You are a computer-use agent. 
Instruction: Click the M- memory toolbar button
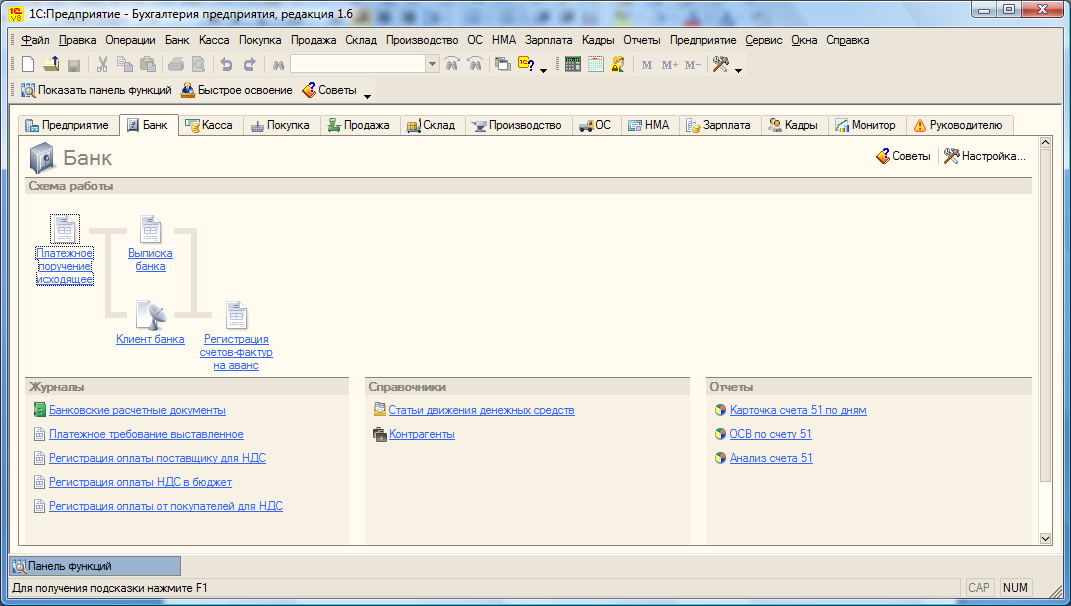coord(693,65)
